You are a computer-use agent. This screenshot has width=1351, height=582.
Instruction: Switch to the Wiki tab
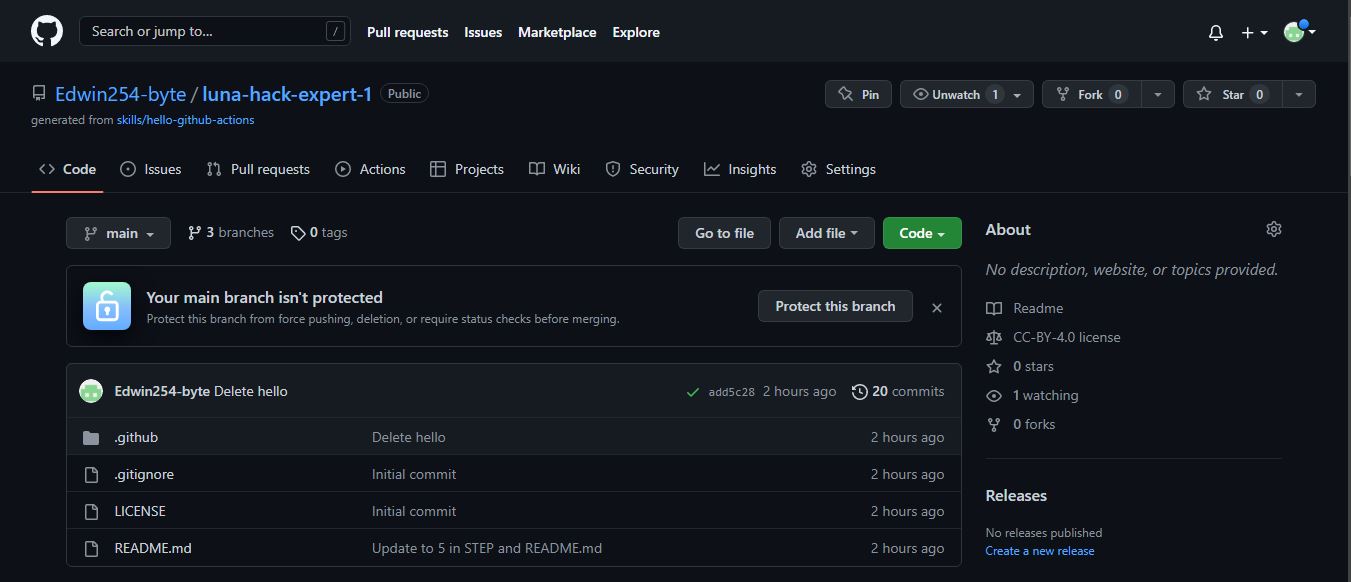554,169
